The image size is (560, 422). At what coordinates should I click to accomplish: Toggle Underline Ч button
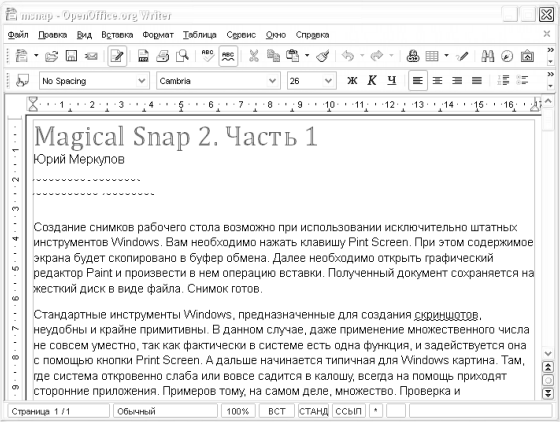click(x=392, y=81)
